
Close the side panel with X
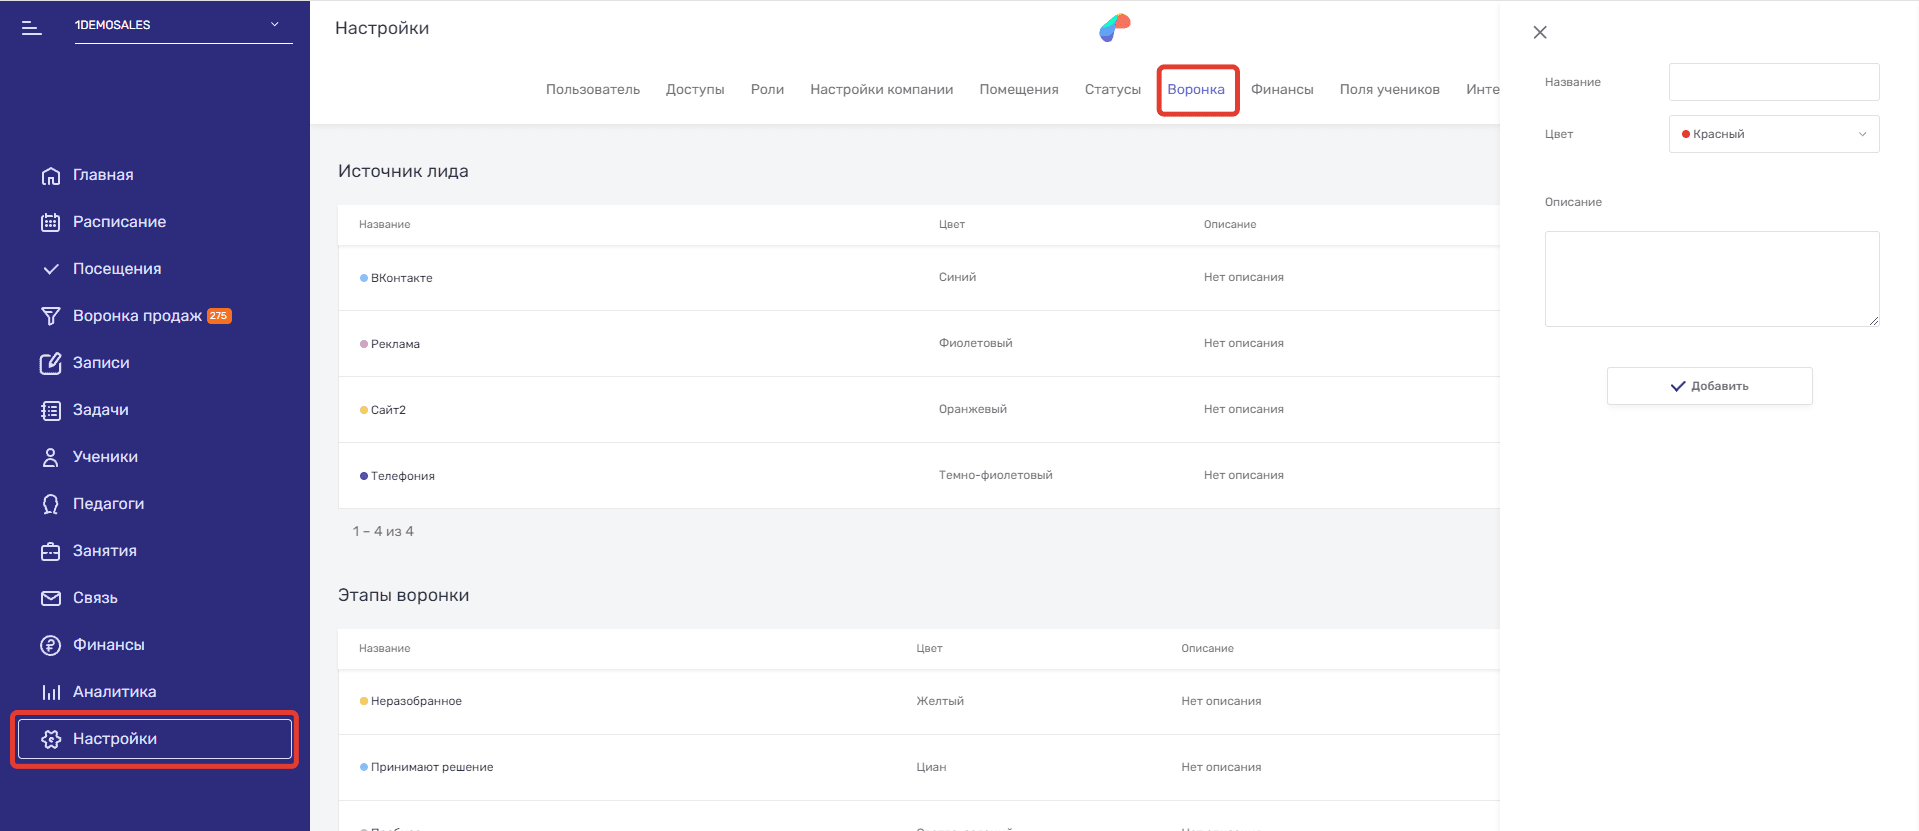coord(1540,33)
